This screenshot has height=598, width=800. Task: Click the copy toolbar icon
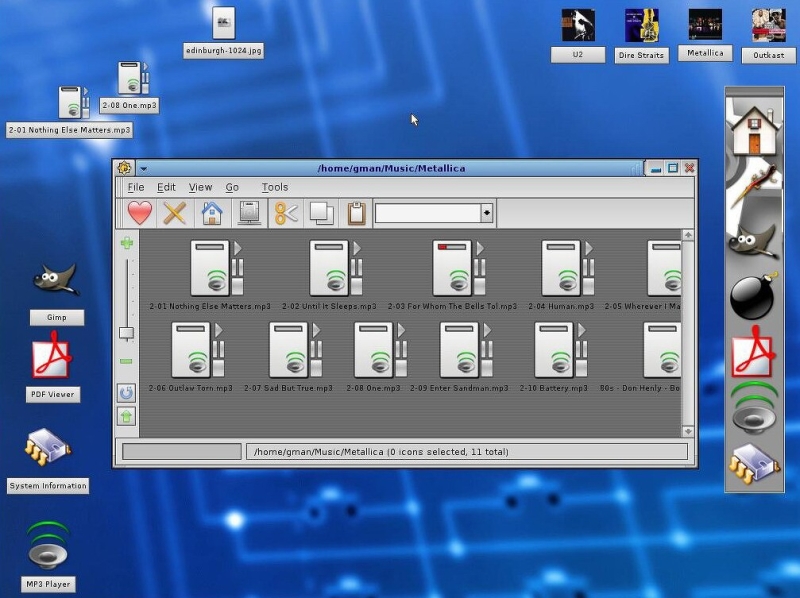321,213
